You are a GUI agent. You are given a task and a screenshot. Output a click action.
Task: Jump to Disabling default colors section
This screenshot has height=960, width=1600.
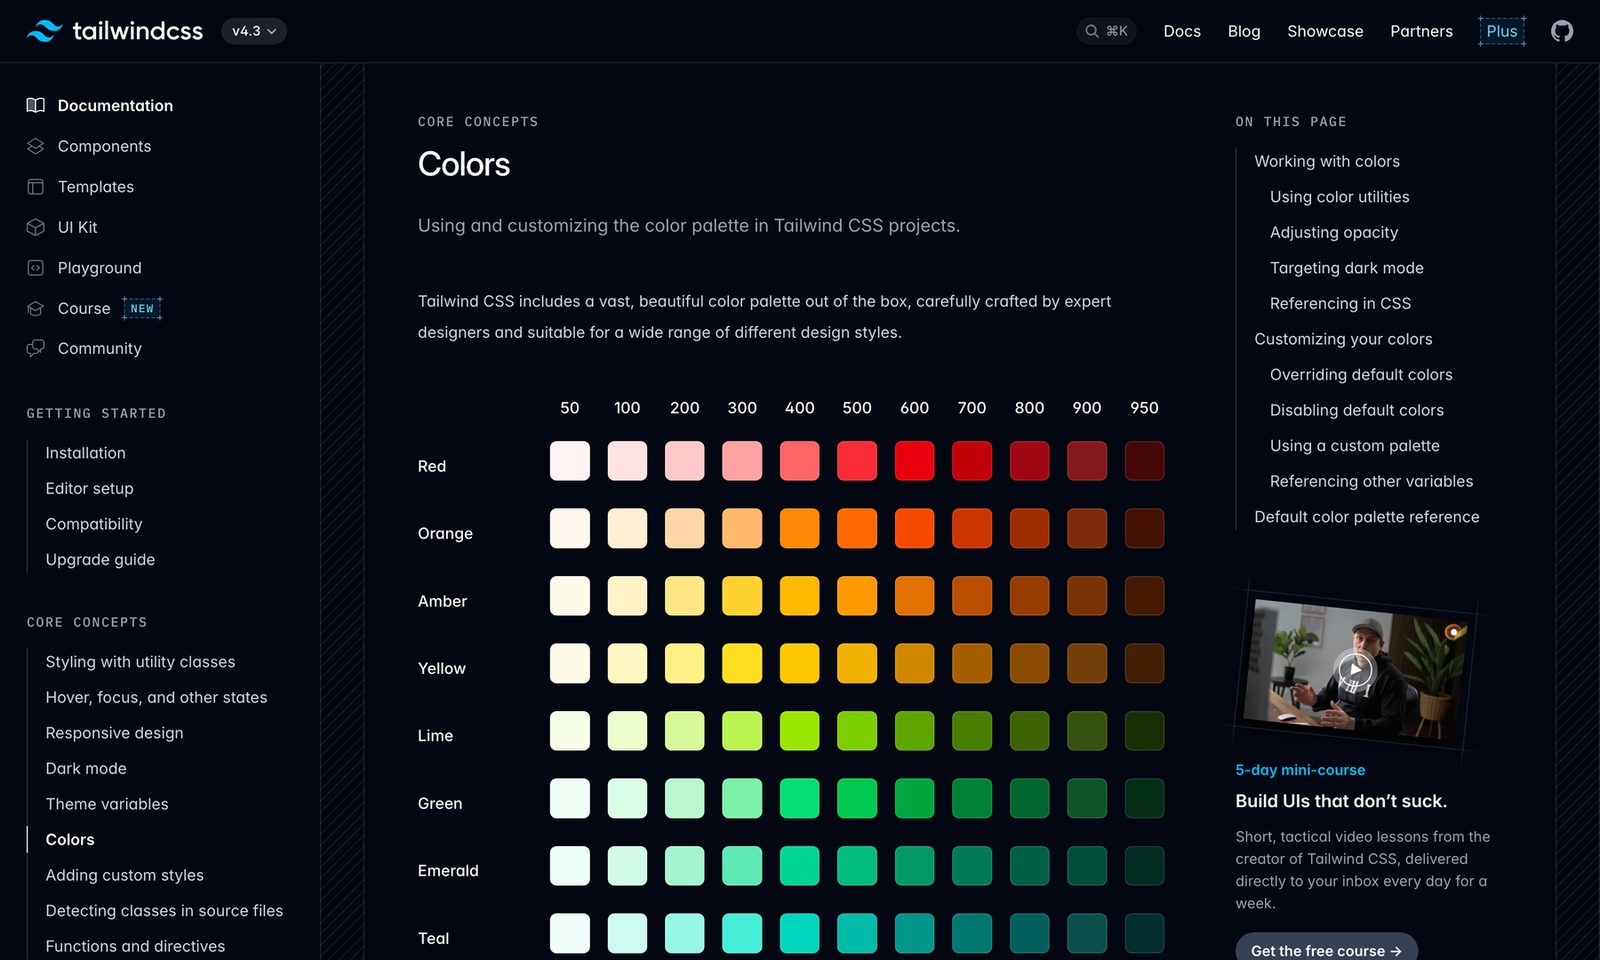point(1357,410)
